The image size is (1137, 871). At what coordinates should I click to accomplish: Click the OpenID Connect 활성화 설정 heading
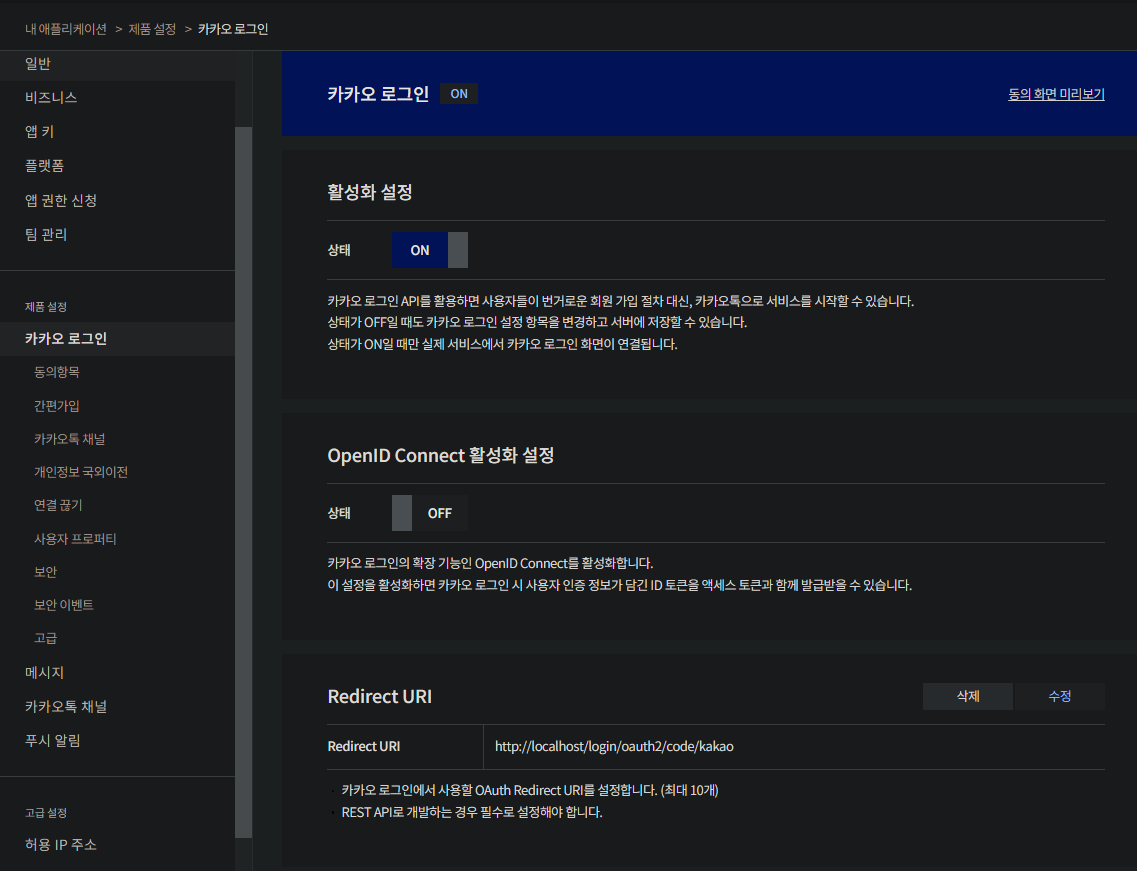click(441, 455)
